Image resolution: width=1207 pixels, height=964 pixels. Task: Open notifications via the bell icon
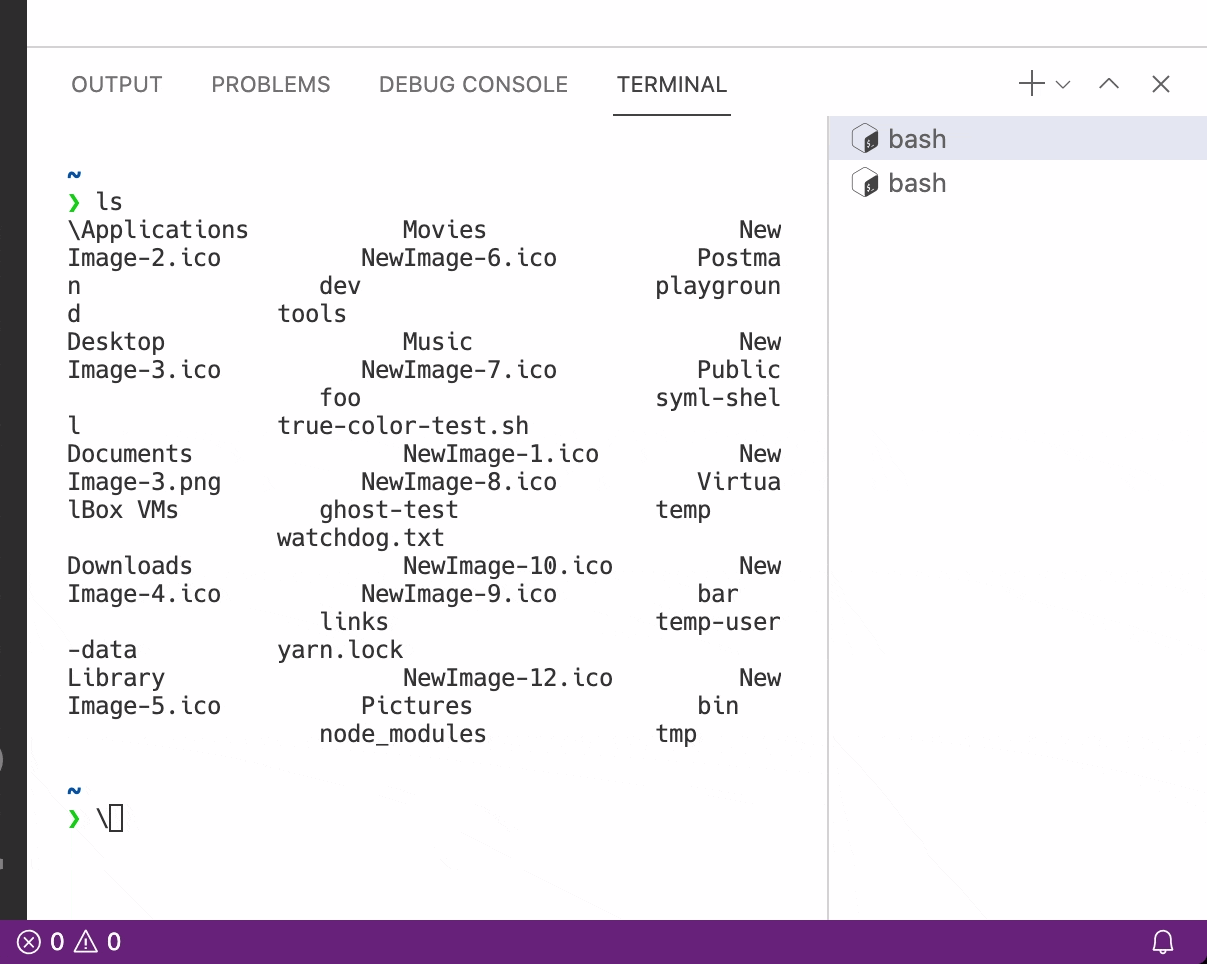point(1162,941)
